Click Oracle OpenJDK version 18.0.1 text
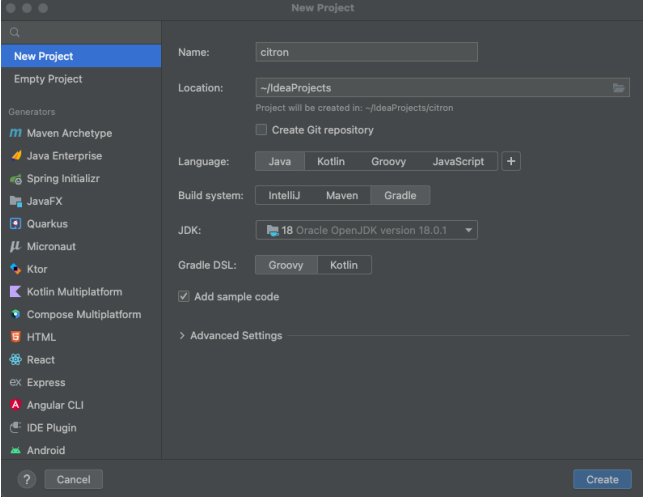The width and height of the screenshot is (645, 497). tap(371, 230)
